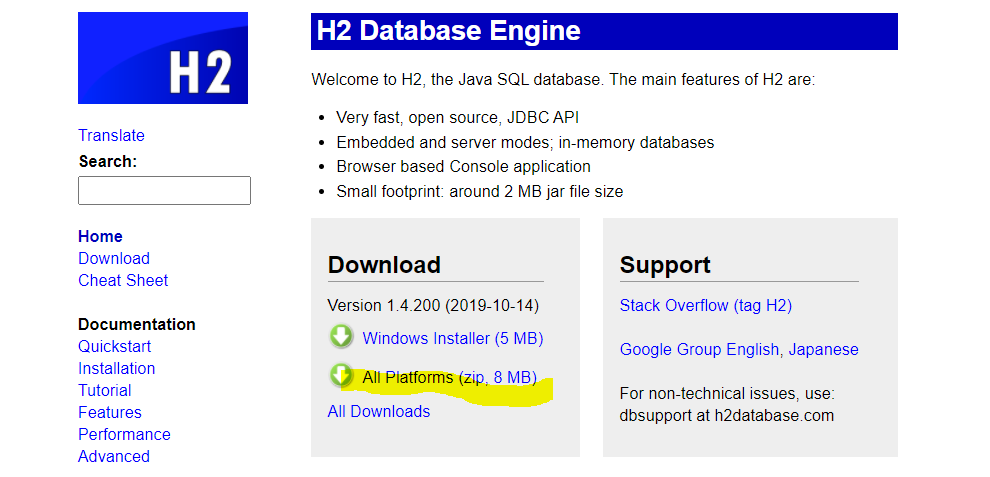The width and height of the screenshot is (990, 477).
Task: Click the Download section heading
Action: pos(384,265)
